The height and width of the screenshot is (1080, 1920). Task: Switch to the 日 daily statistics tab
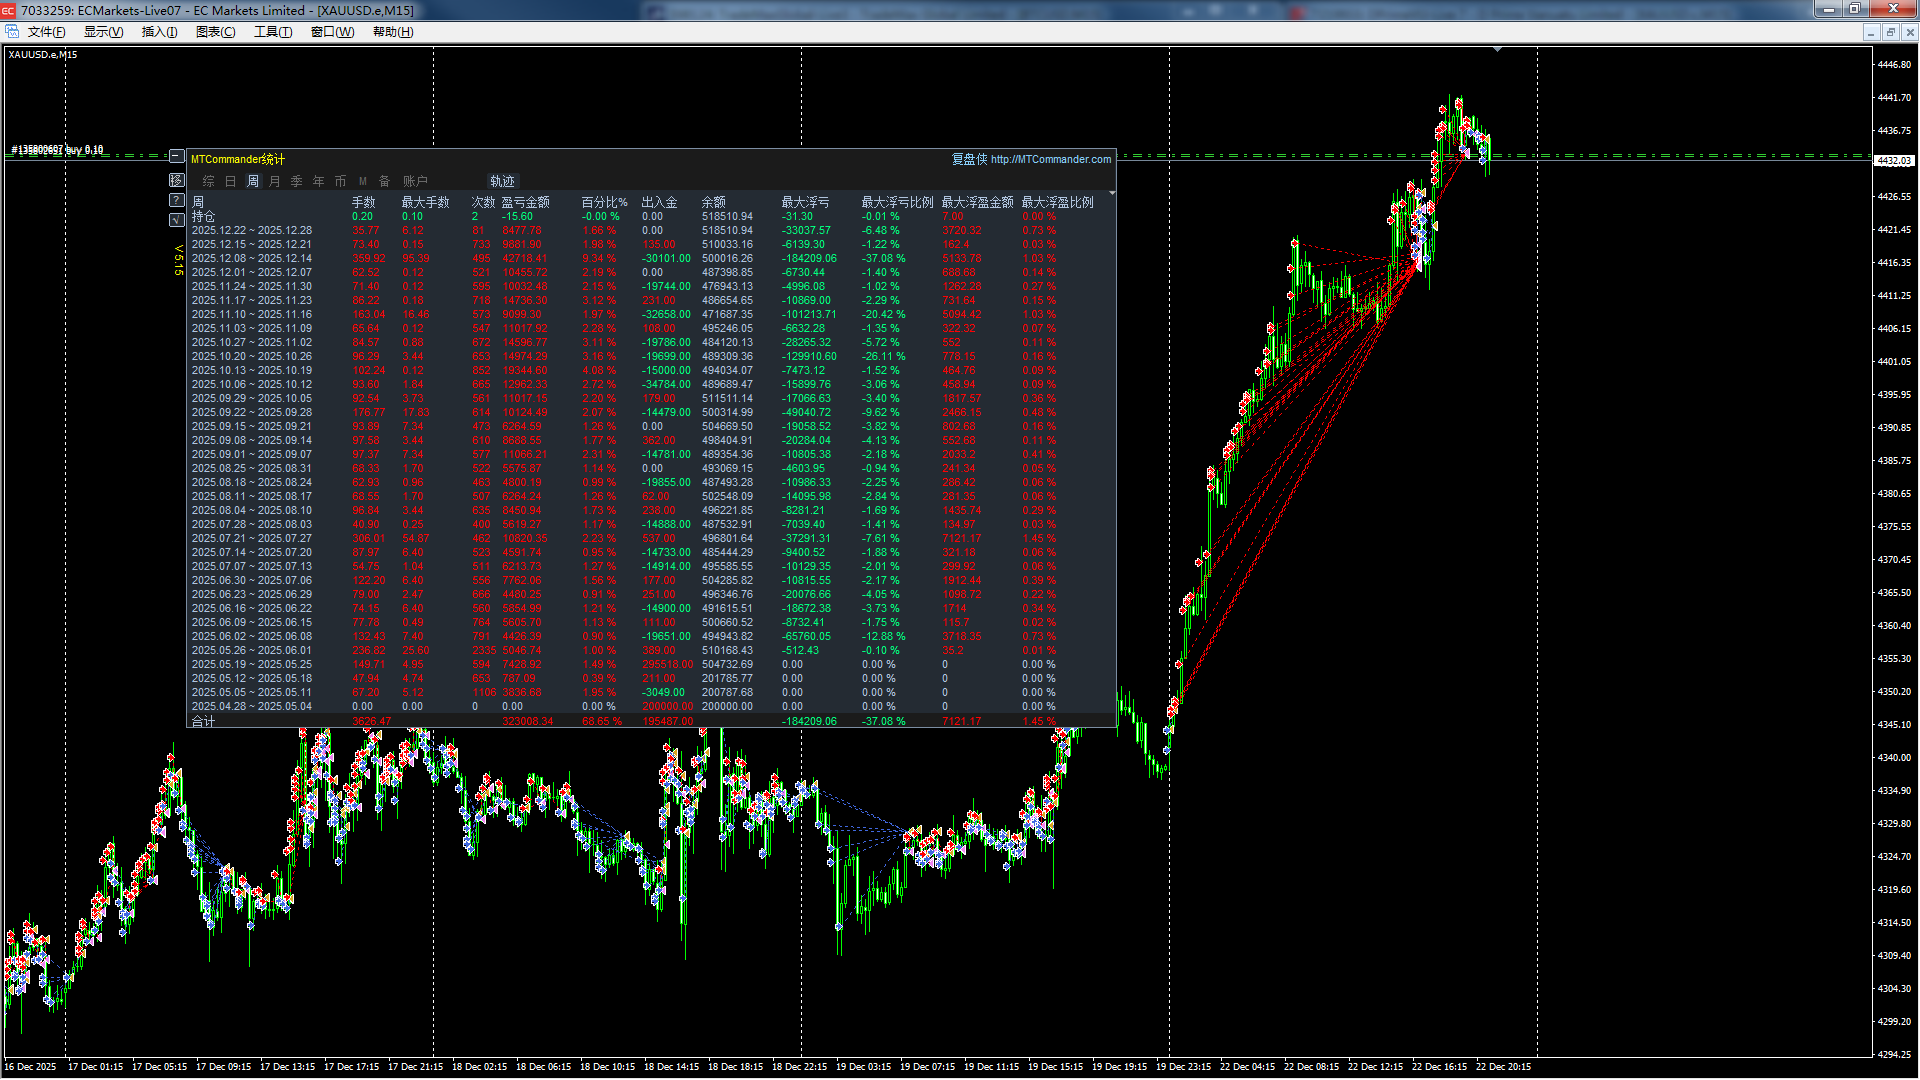[231, 182]
